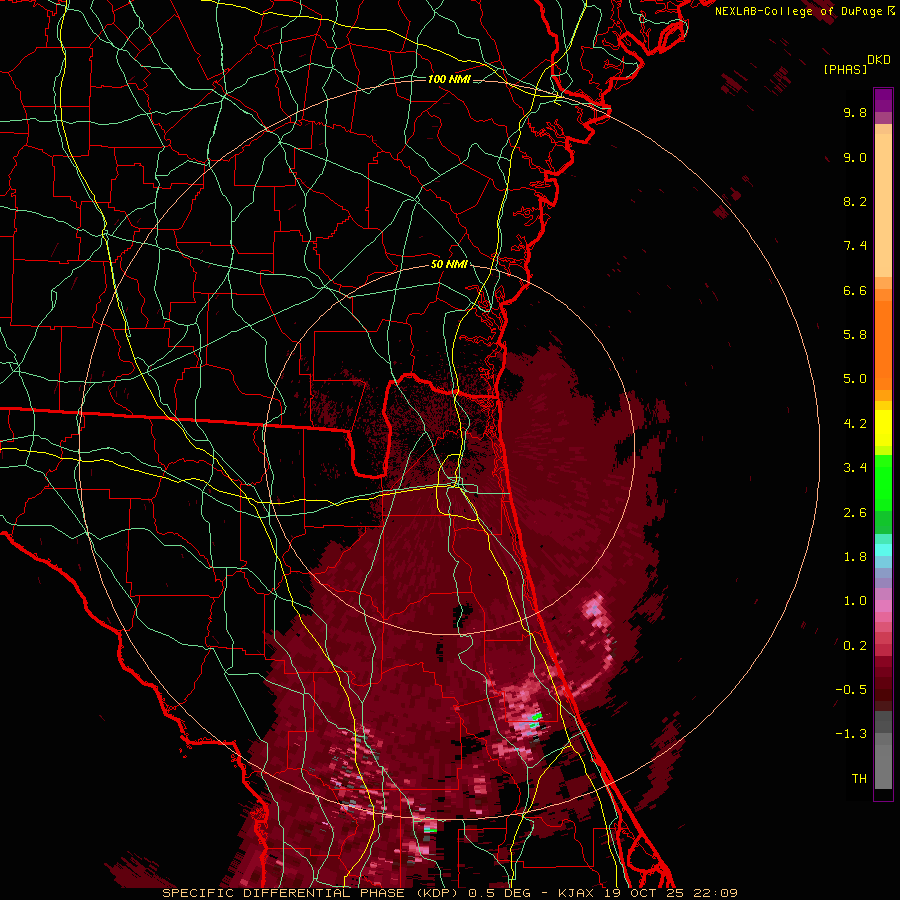Image resolution: width=900 pixels, height=900 pixels.
Task: Choose the 2.6 legend label
Action: pyautogui.click(x=855, y=513)
